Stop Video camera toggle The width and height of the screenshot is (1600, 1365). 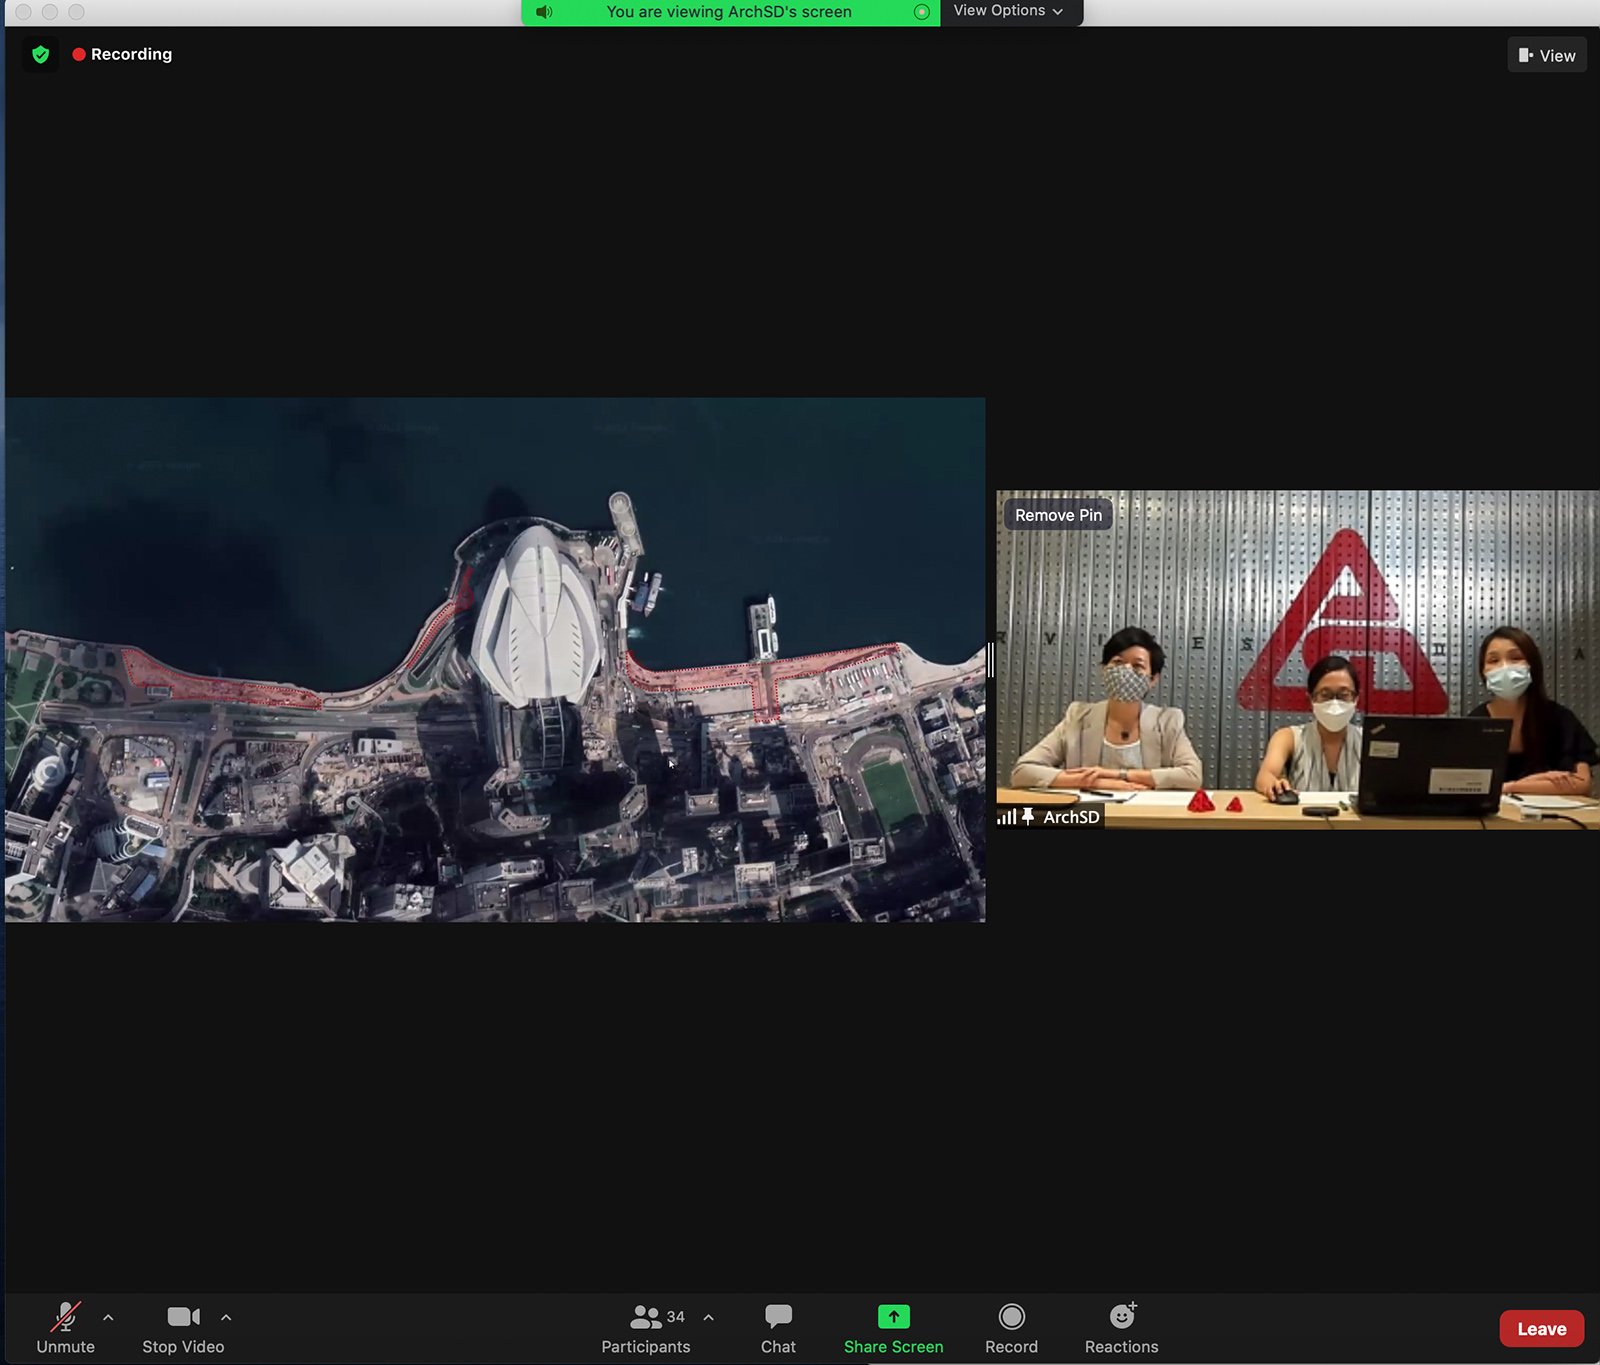tap(183, 1329)
